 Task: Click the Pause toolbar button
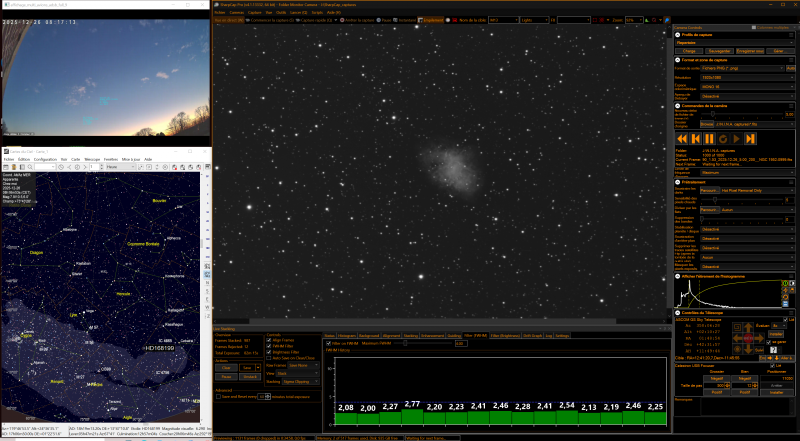(x=384, y=20)
